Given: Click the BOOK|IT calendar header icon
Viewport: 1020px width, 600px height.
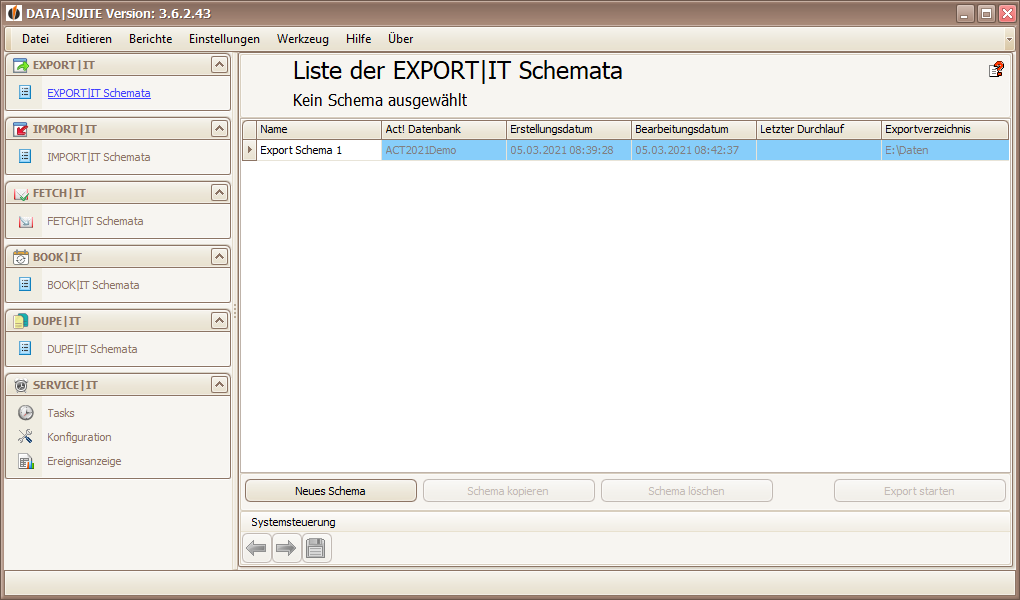Looking at the screenshot, I should coord(21,257).
